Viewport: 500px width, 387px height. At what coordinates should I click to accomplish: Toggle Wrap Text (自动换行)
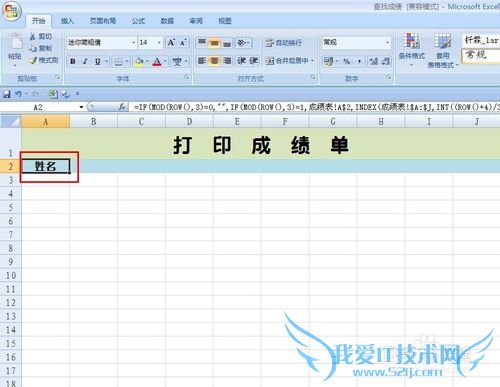tap(284, 43)
